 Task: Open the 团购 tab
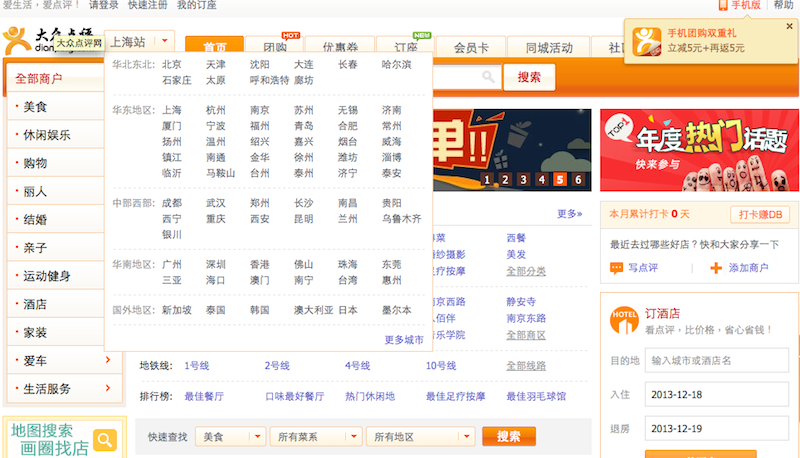(275, 46)
